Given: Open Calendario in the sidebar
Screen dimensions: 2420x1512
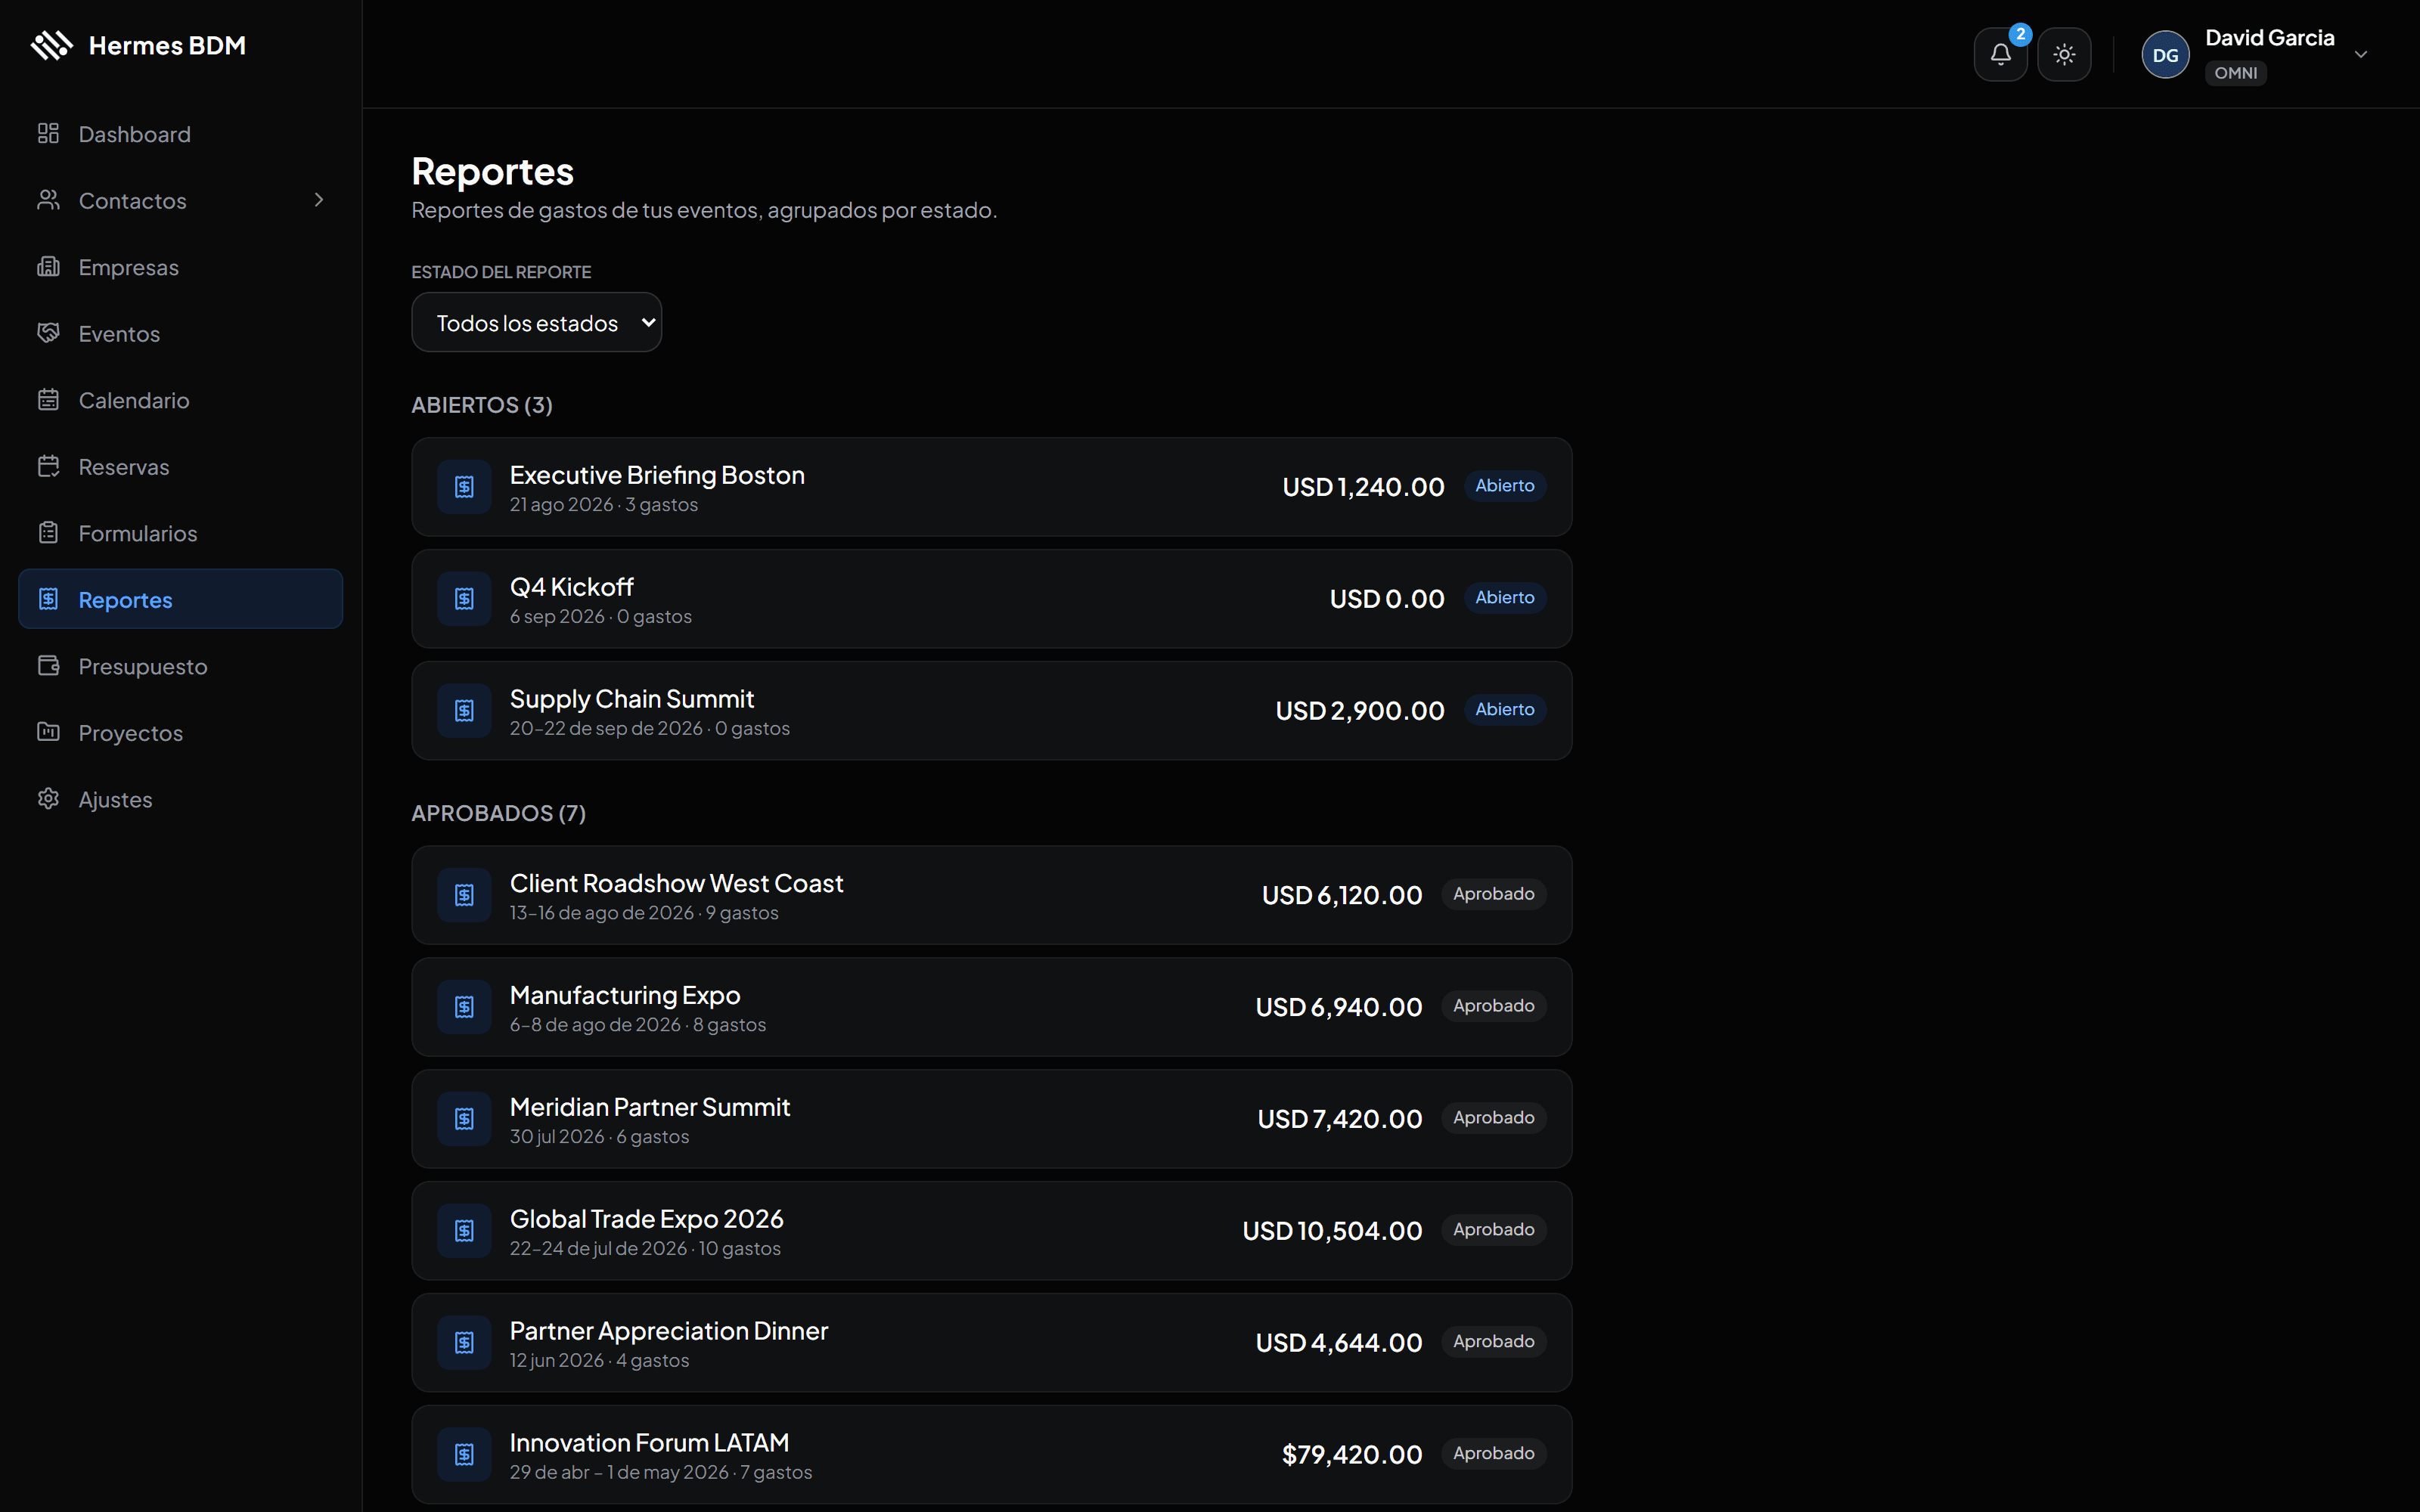Looking at the screenshot, I should (x=180, y=400).
